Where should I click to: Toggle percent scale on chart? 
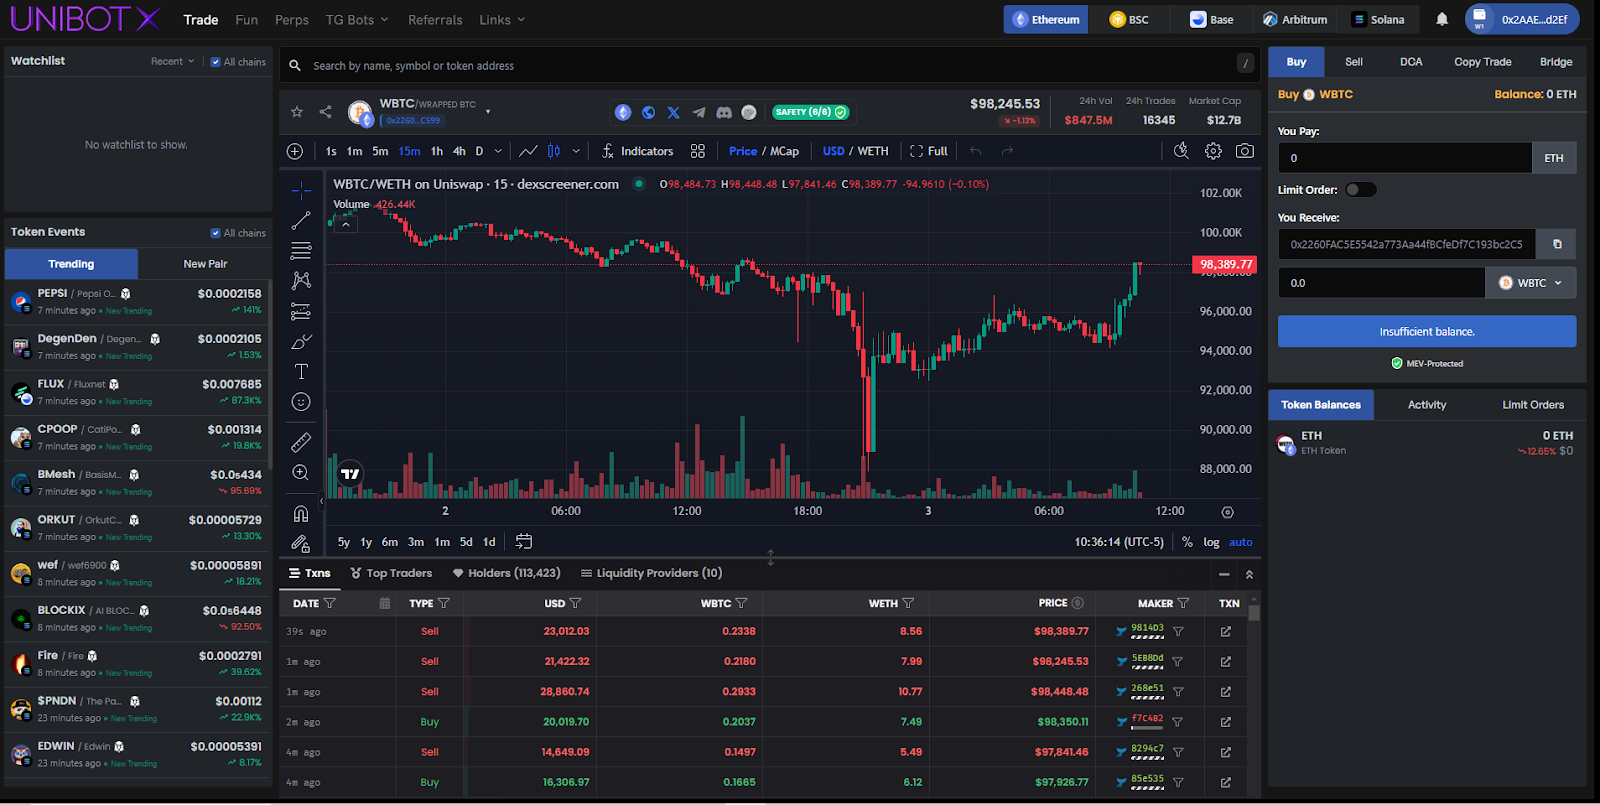point(1187,542)
